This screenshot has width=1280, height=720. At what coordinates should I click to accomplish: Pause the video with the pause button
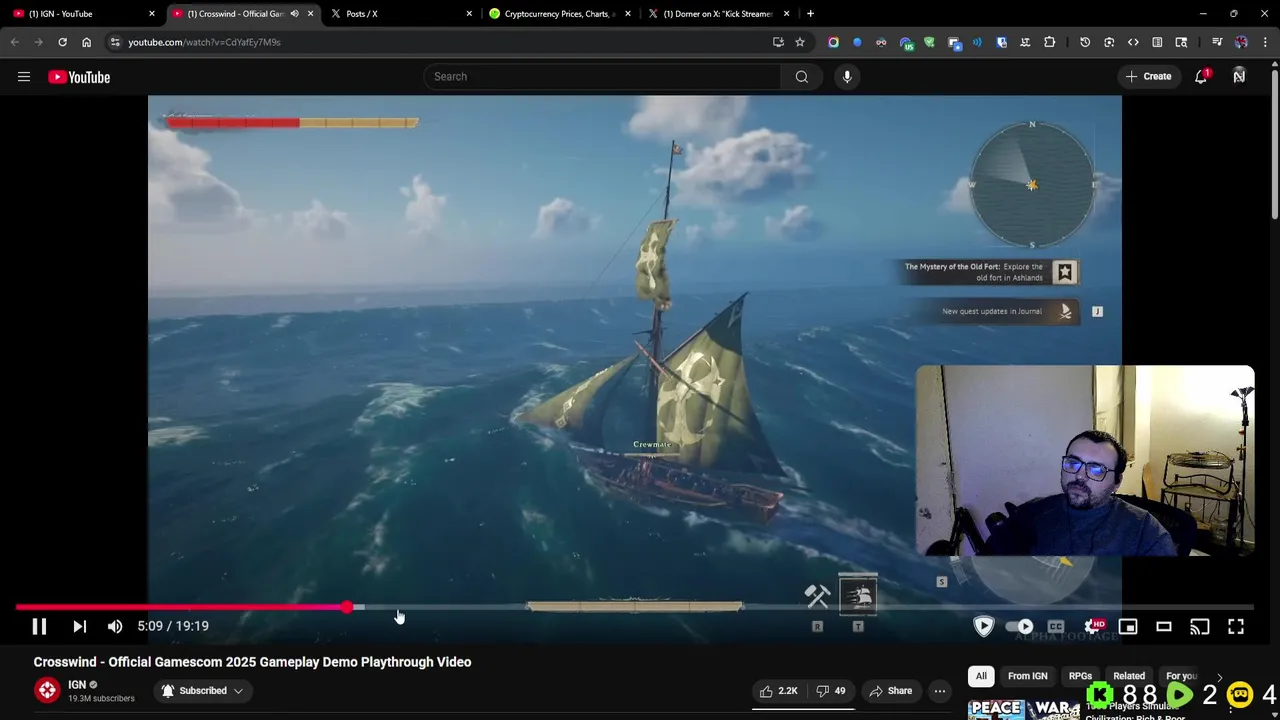[39, 626]
